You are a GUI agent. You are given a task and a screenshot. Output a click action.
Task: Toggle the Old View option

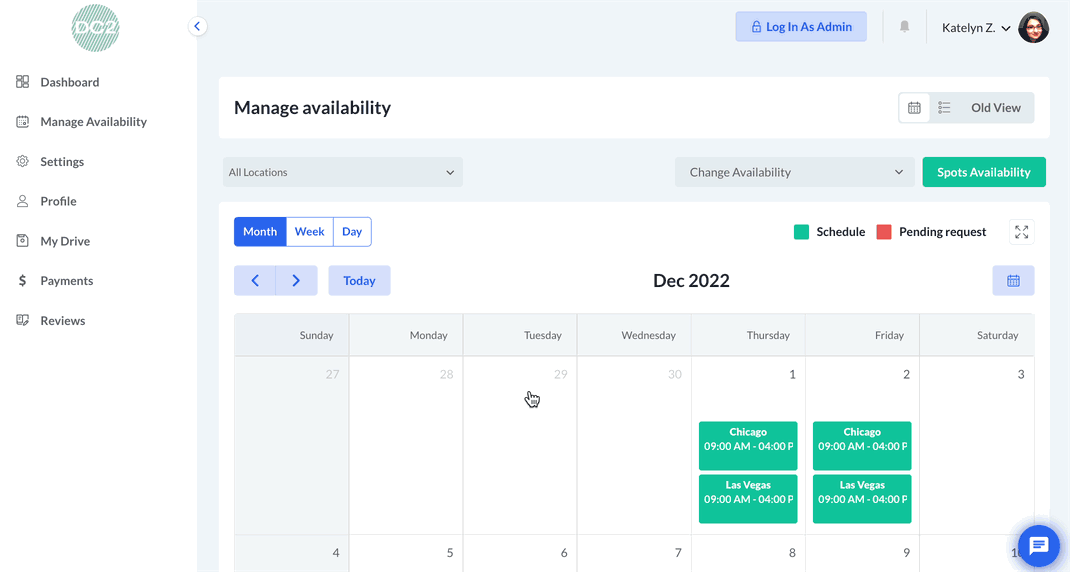(x=995, y=108)
